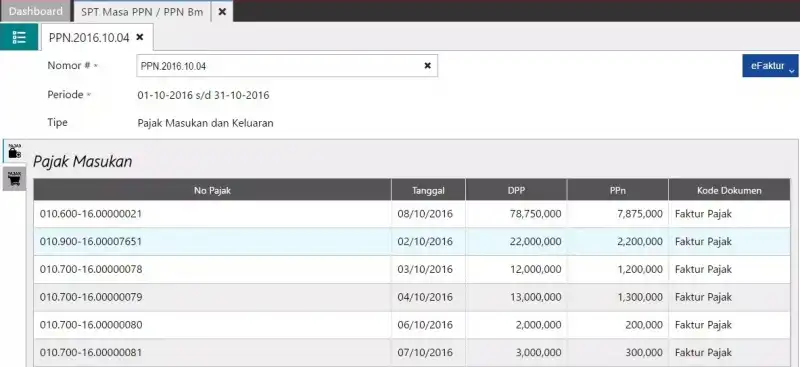Image resolution: width=800 pixels, height=367 pixels.
Task: Click DPP value 2,000,000
Action: 538,325
